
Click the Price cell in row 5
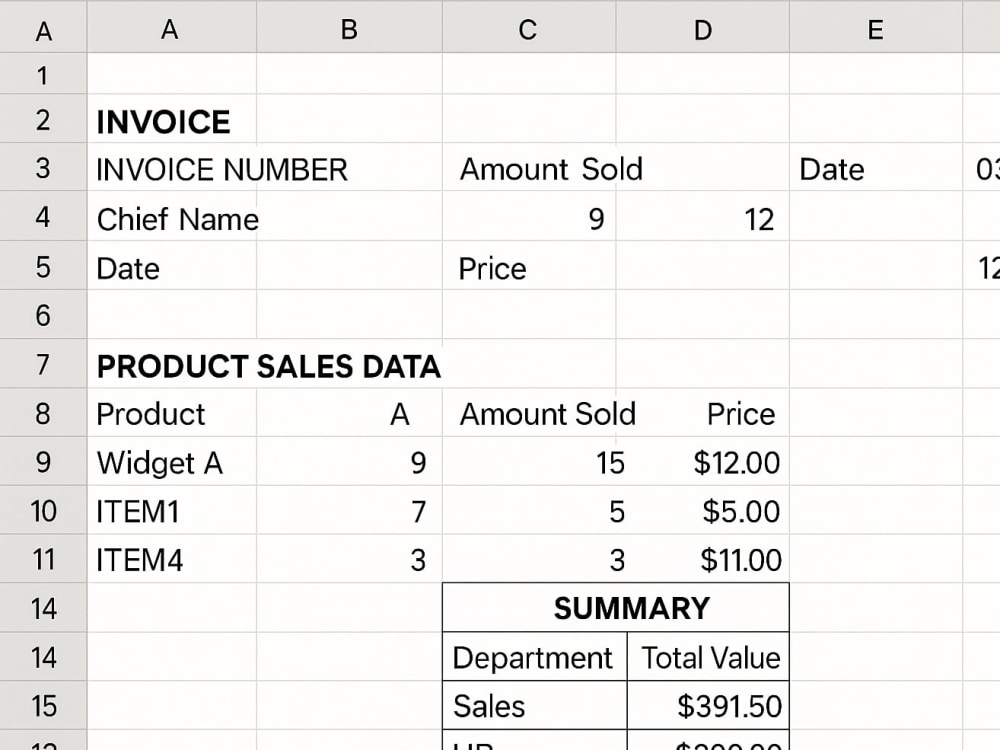[x=529, y=267]
